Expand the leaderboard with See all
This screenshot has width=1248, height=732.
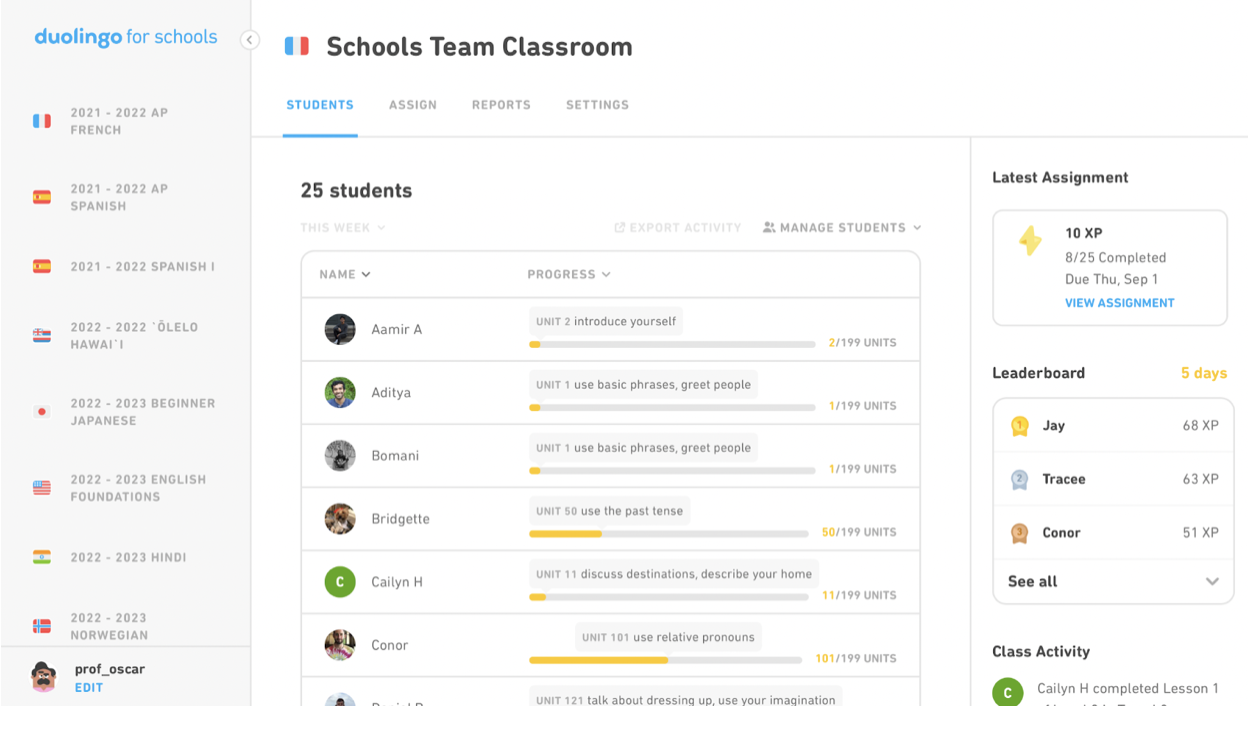[x=1113, y=582]
